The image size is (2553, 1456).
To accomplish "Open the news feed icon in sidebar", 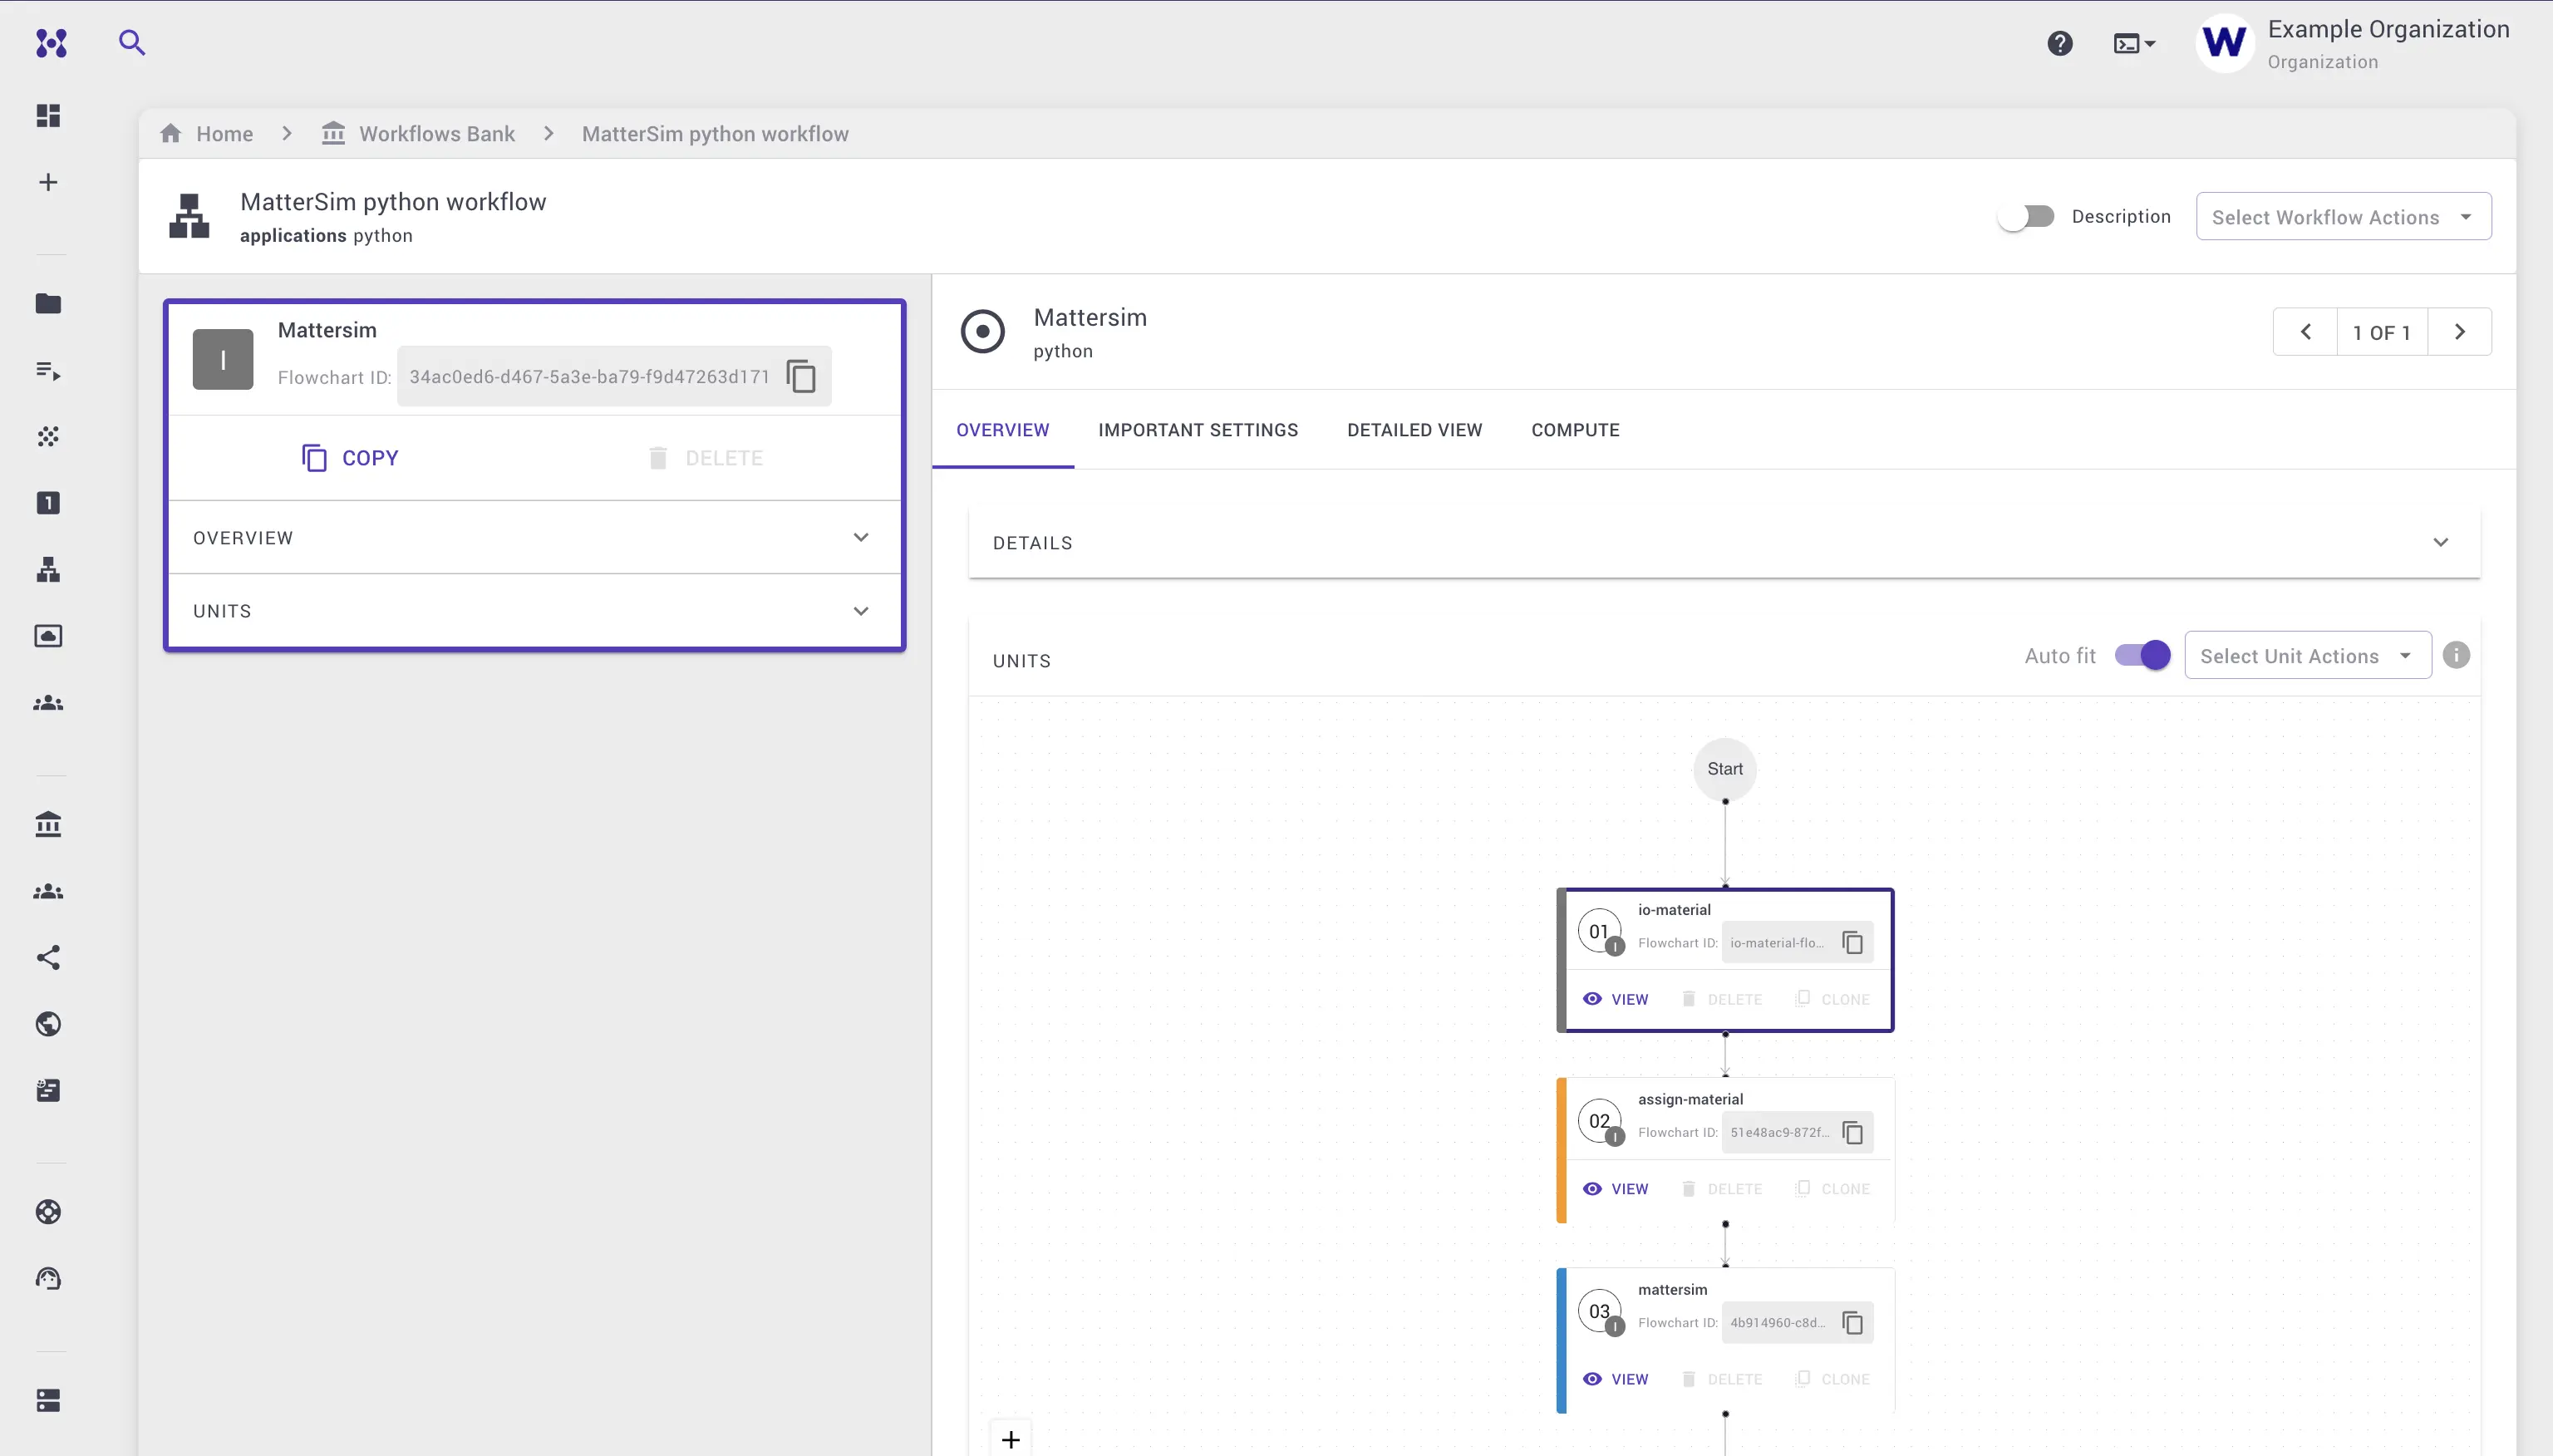I will [48, 1091].
